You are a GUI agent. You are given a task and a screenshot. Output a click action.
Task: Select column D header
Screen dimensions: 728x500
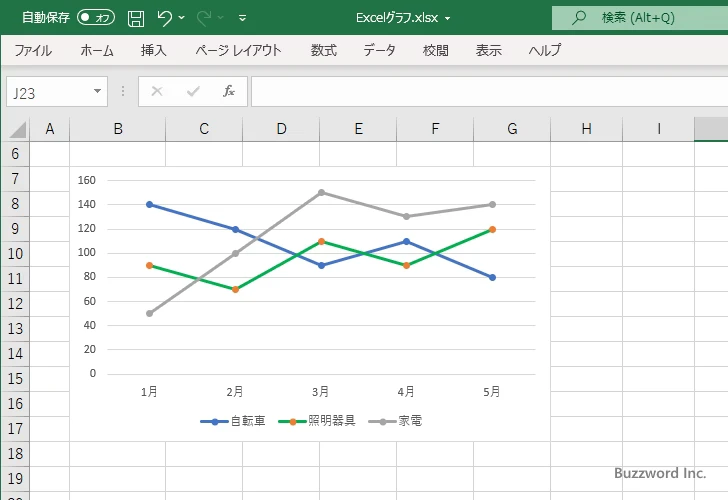coord(281,129)
